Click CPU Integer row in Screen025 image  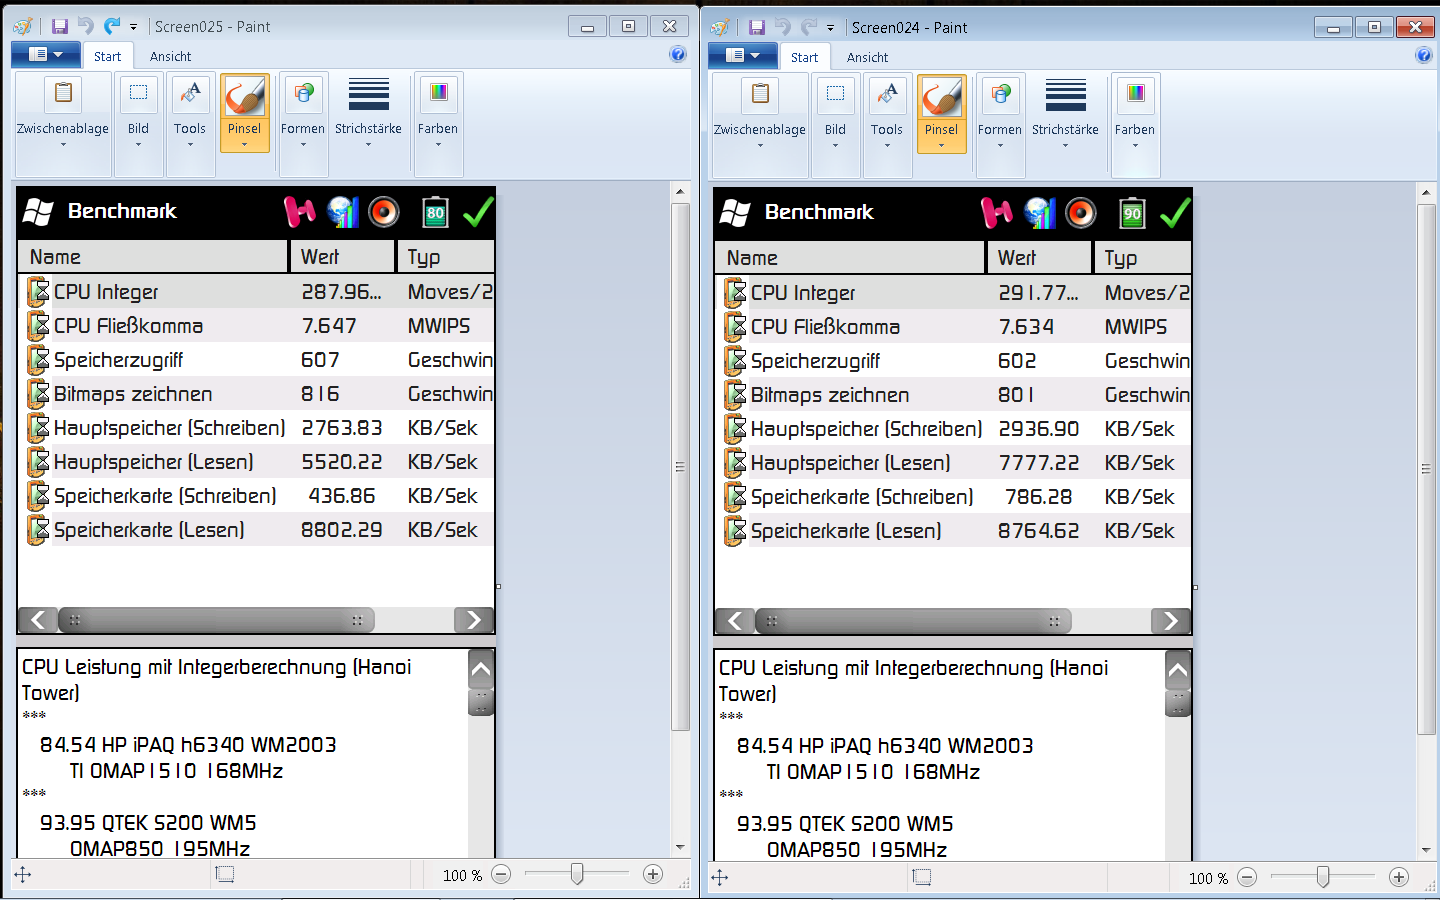click(x=256, y=292)
